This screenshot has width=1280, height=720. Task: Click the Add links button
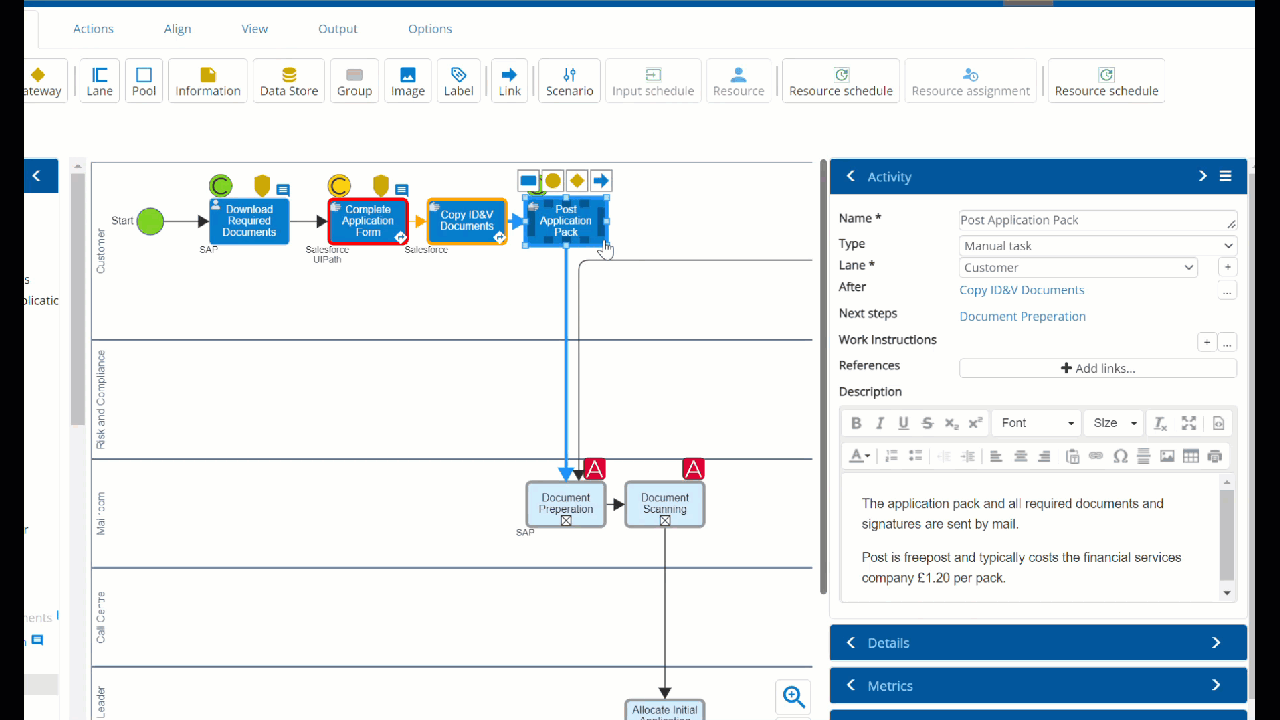tap(1097, 368)
